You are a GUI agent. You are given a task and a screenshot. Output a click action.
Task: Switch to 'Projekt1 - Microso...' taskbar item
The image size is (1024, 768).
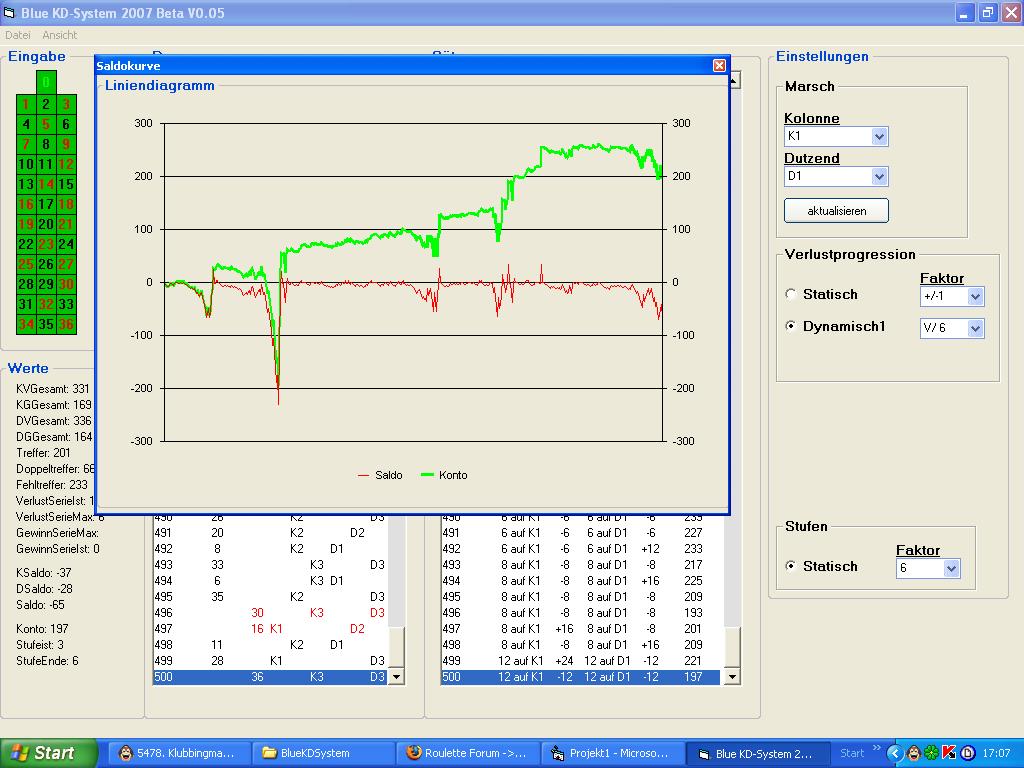tap(613, 753)
